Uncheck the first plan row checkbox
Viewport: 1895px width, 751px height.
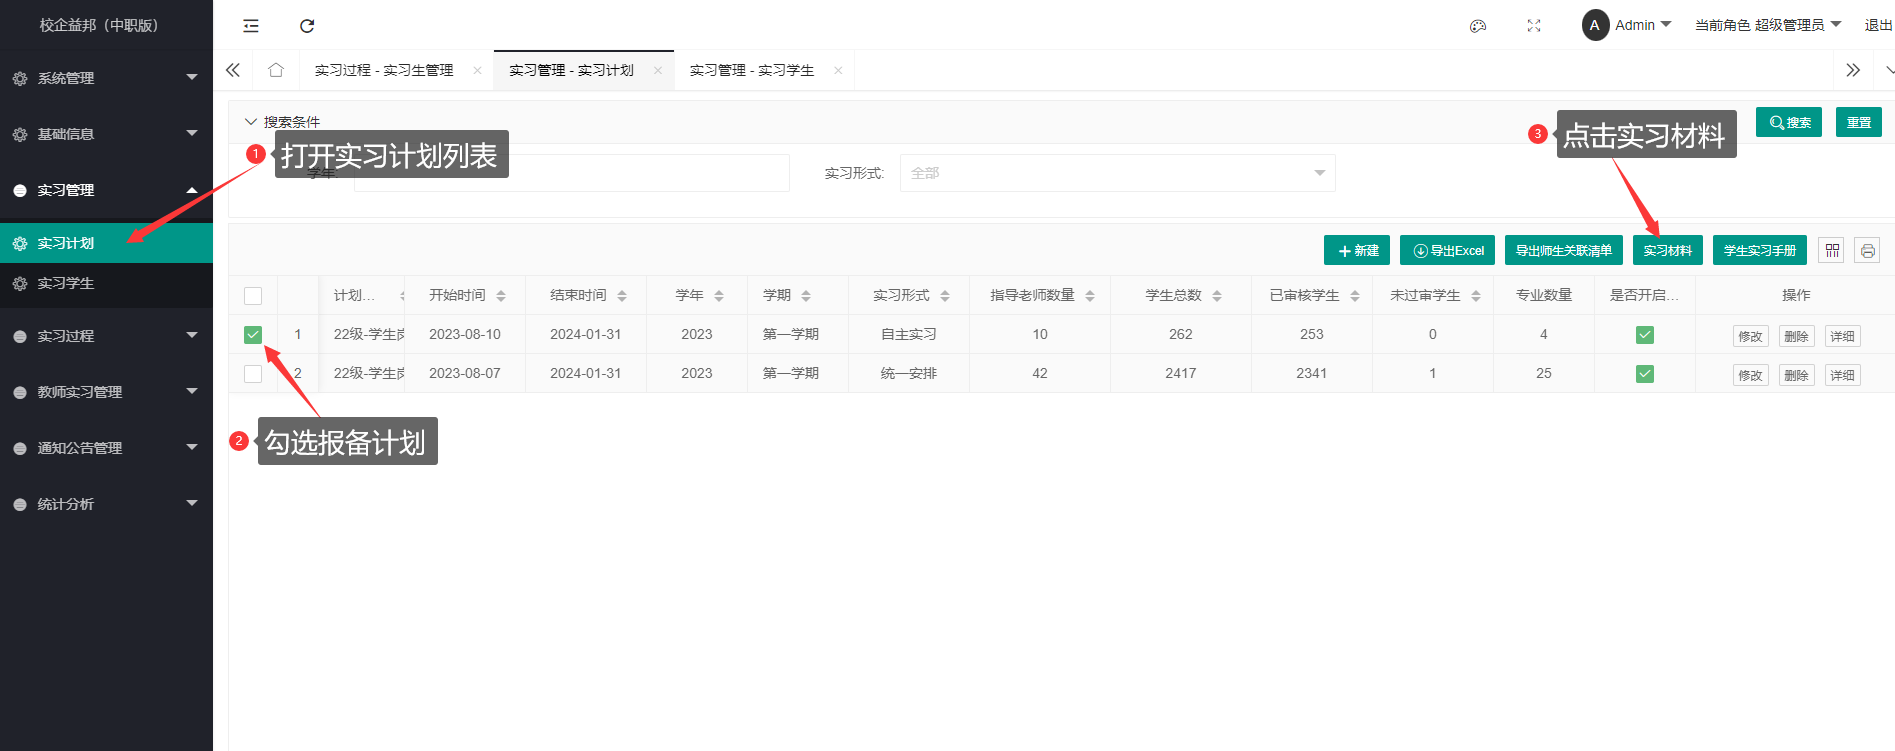(x=253, y=335)
